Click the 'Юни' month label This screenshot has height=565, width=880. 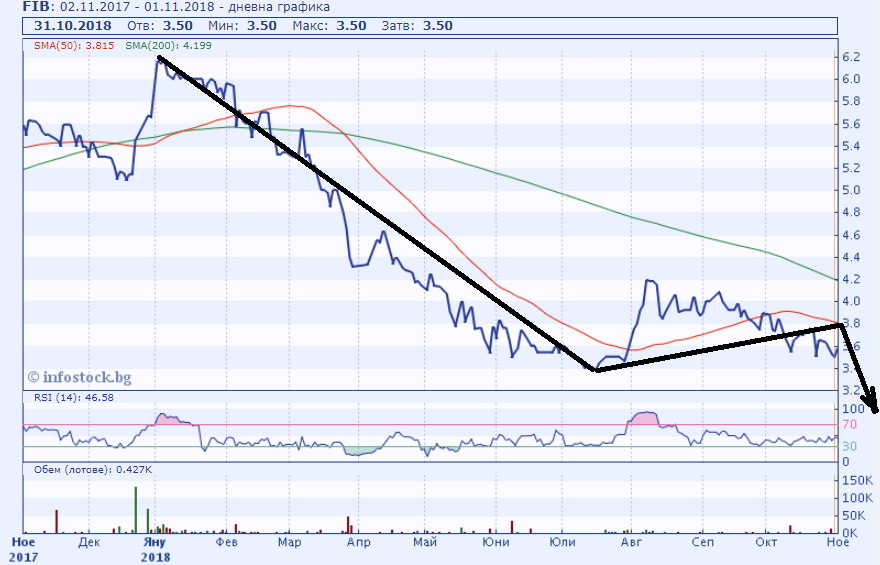(x=496, y=543)
